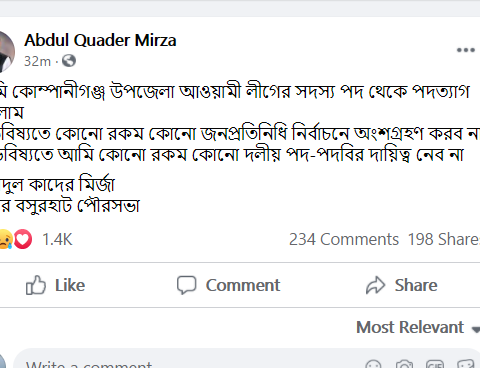Click the heart love reaction icon
The width and height of the screenshot is (480, 368).
(x=23, y=239)
